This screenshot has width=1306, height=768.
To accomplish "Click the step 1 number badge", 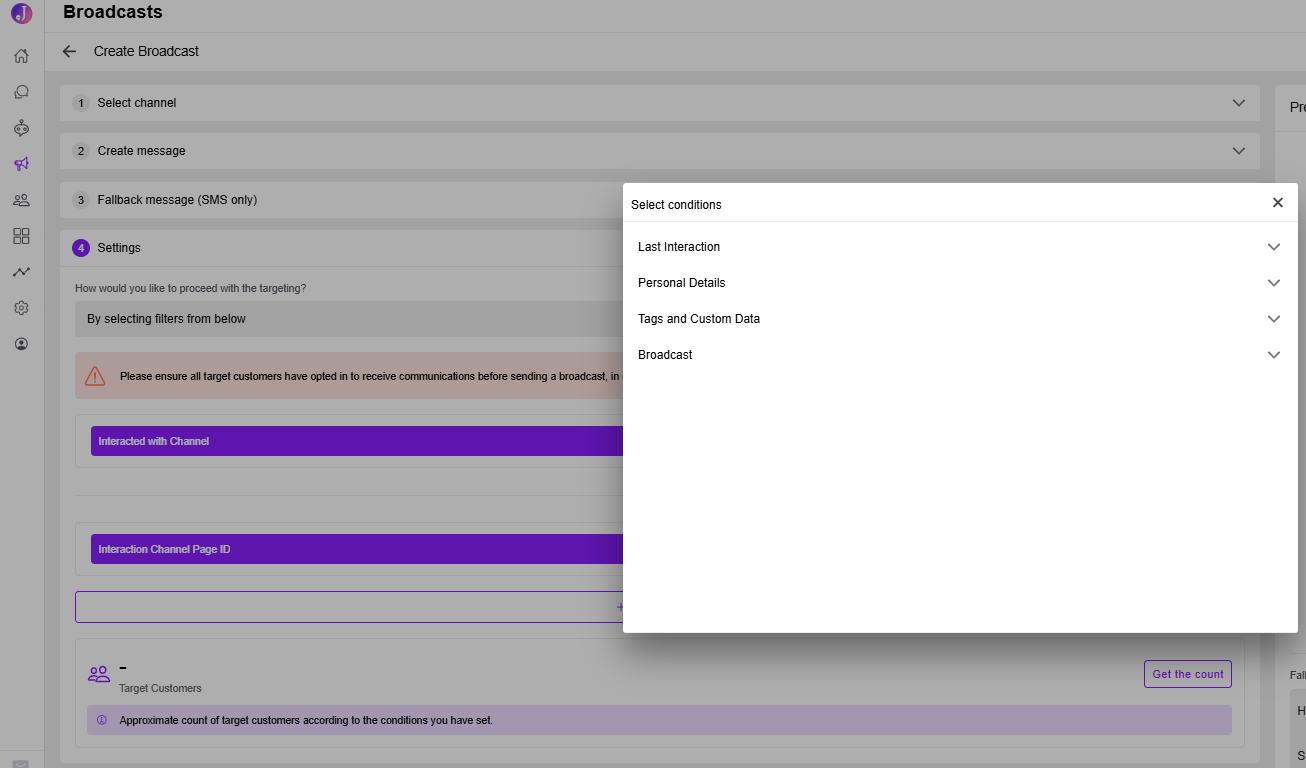I will pos(81,103).
